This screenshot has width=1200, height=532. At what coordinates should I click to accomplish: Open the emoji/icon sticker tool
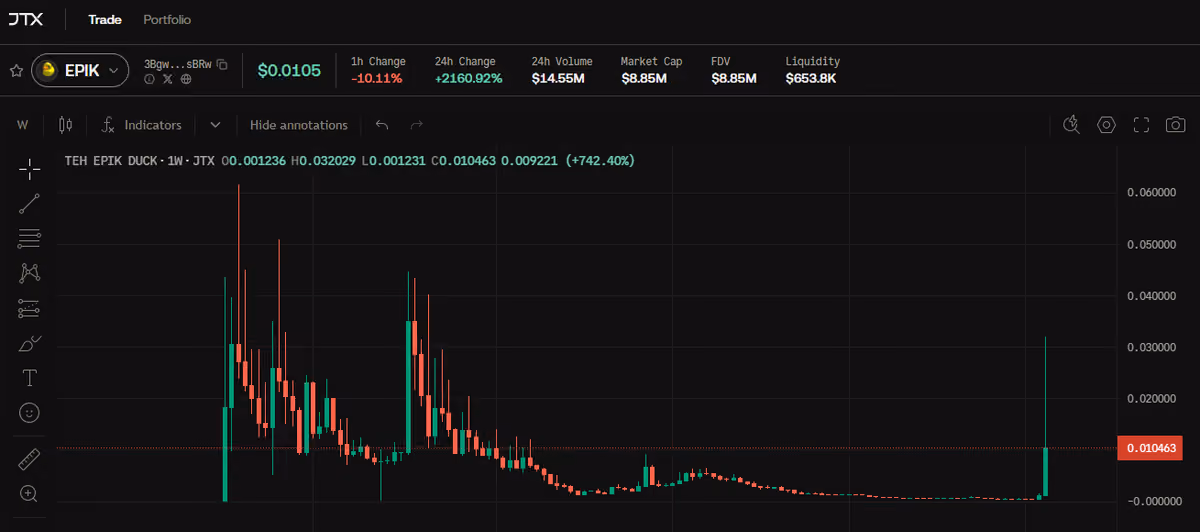click(30, 412)
